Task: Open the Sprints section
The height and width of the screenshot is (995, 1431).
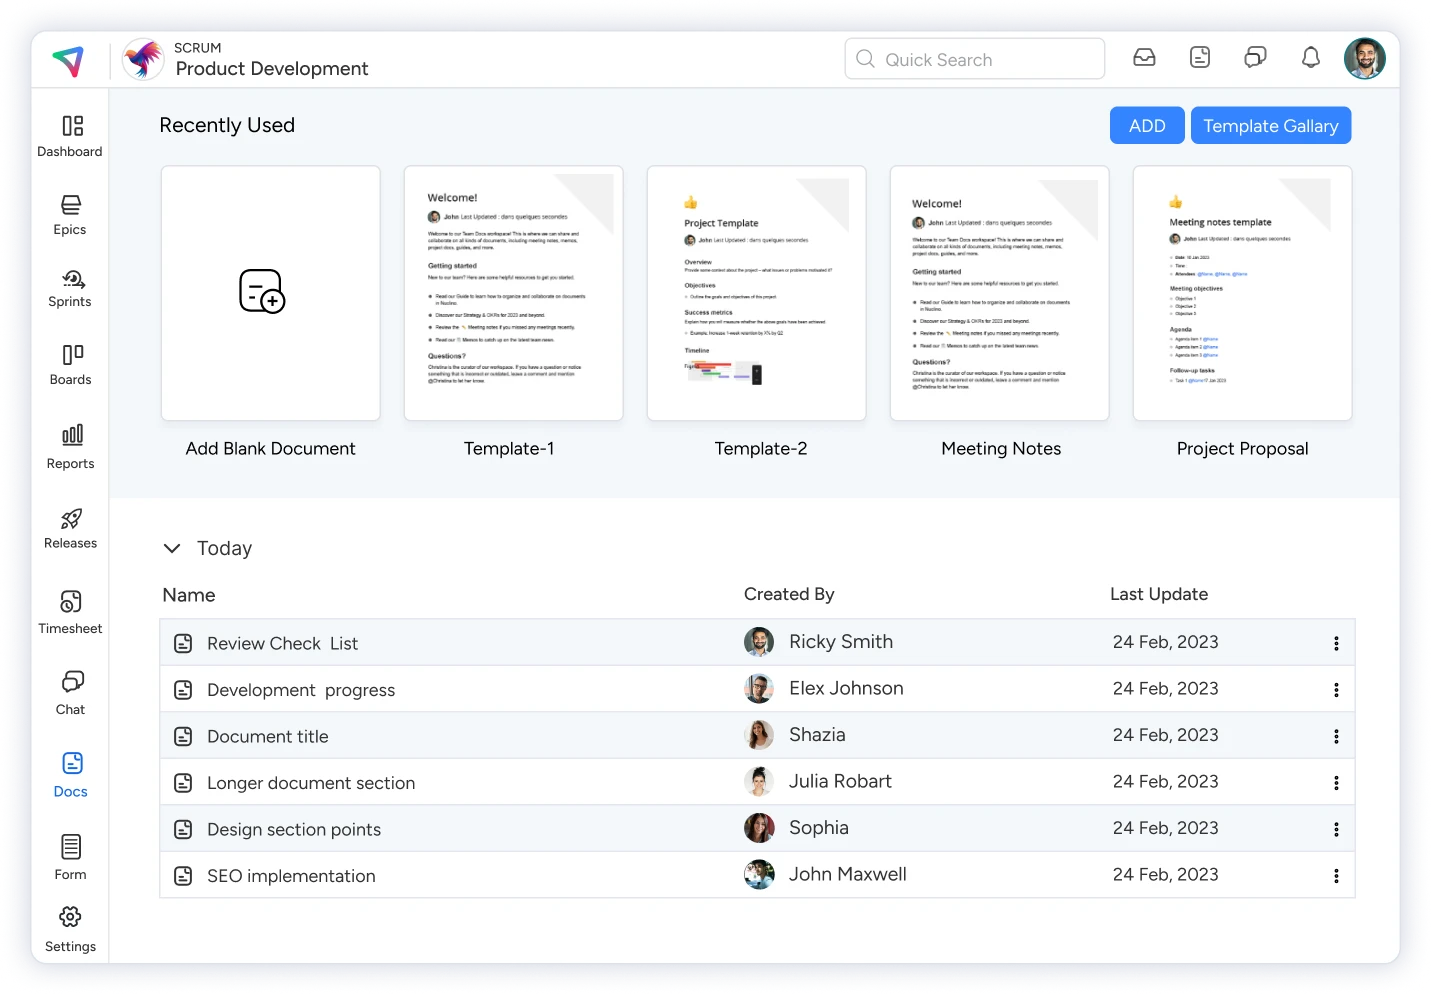Action: pyautogui.click(x=69, y=288)
